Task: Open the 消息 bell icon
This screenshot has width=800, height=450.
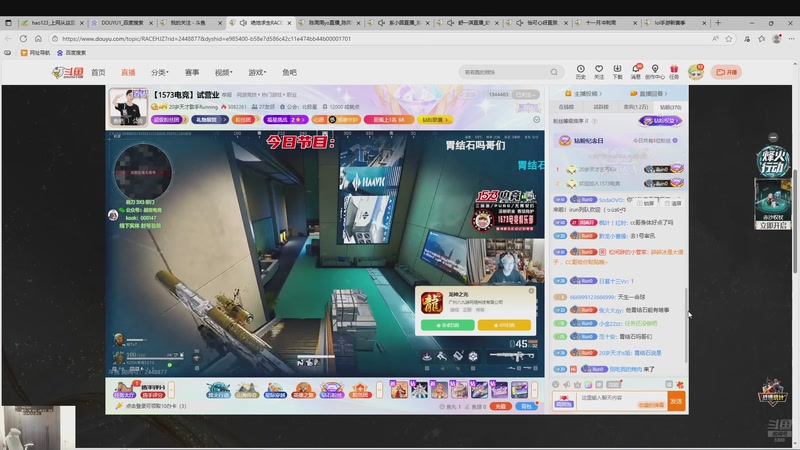Action: [636, 72]
